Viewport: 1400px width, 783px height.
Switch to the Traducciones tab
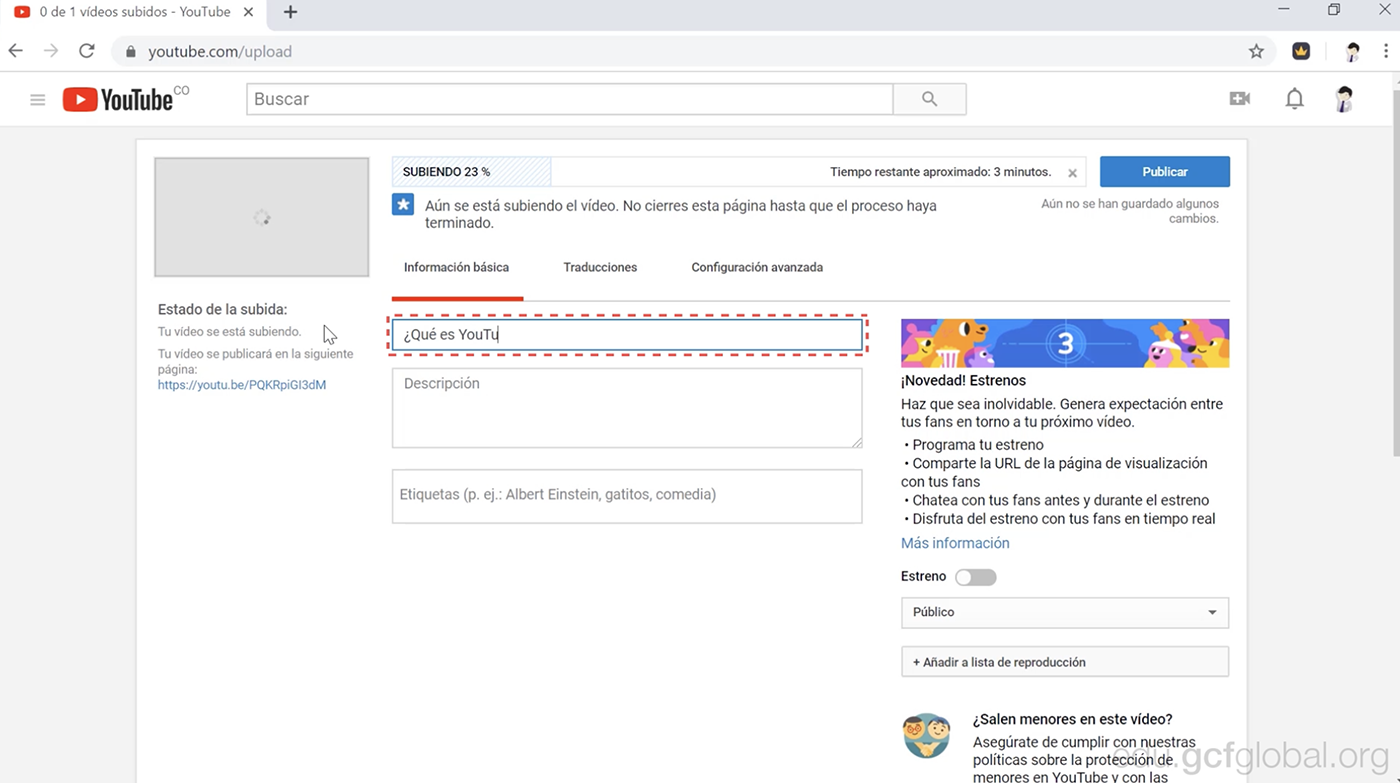600,268
